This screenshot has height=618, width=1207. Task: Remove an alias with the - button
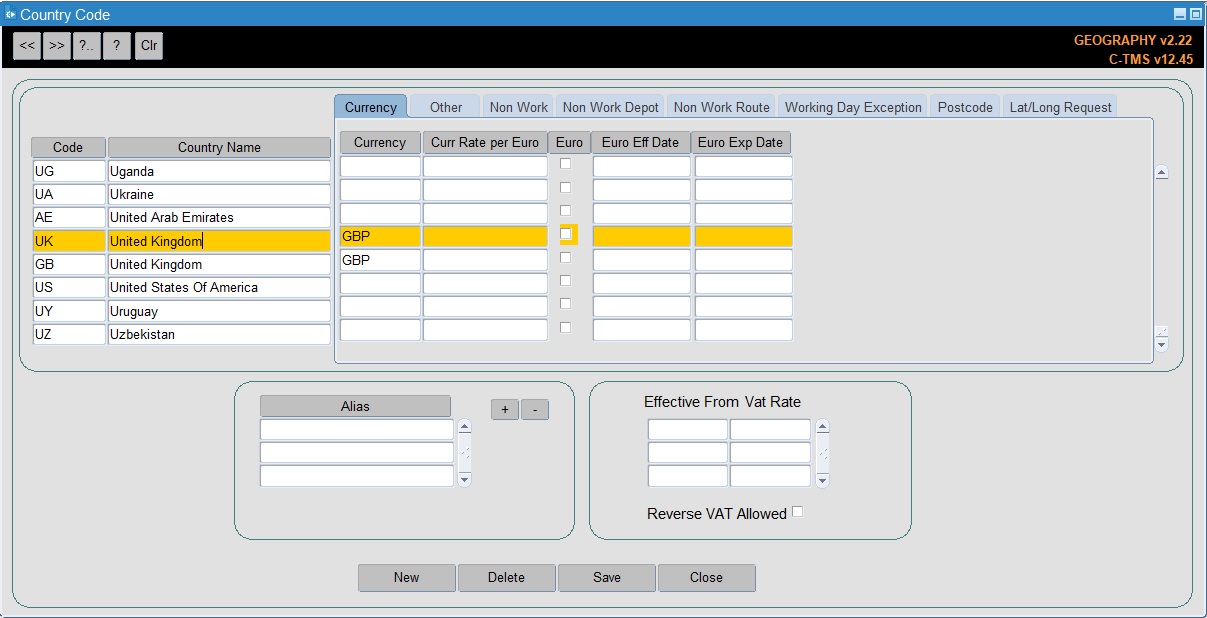click(x=535, y=410)
